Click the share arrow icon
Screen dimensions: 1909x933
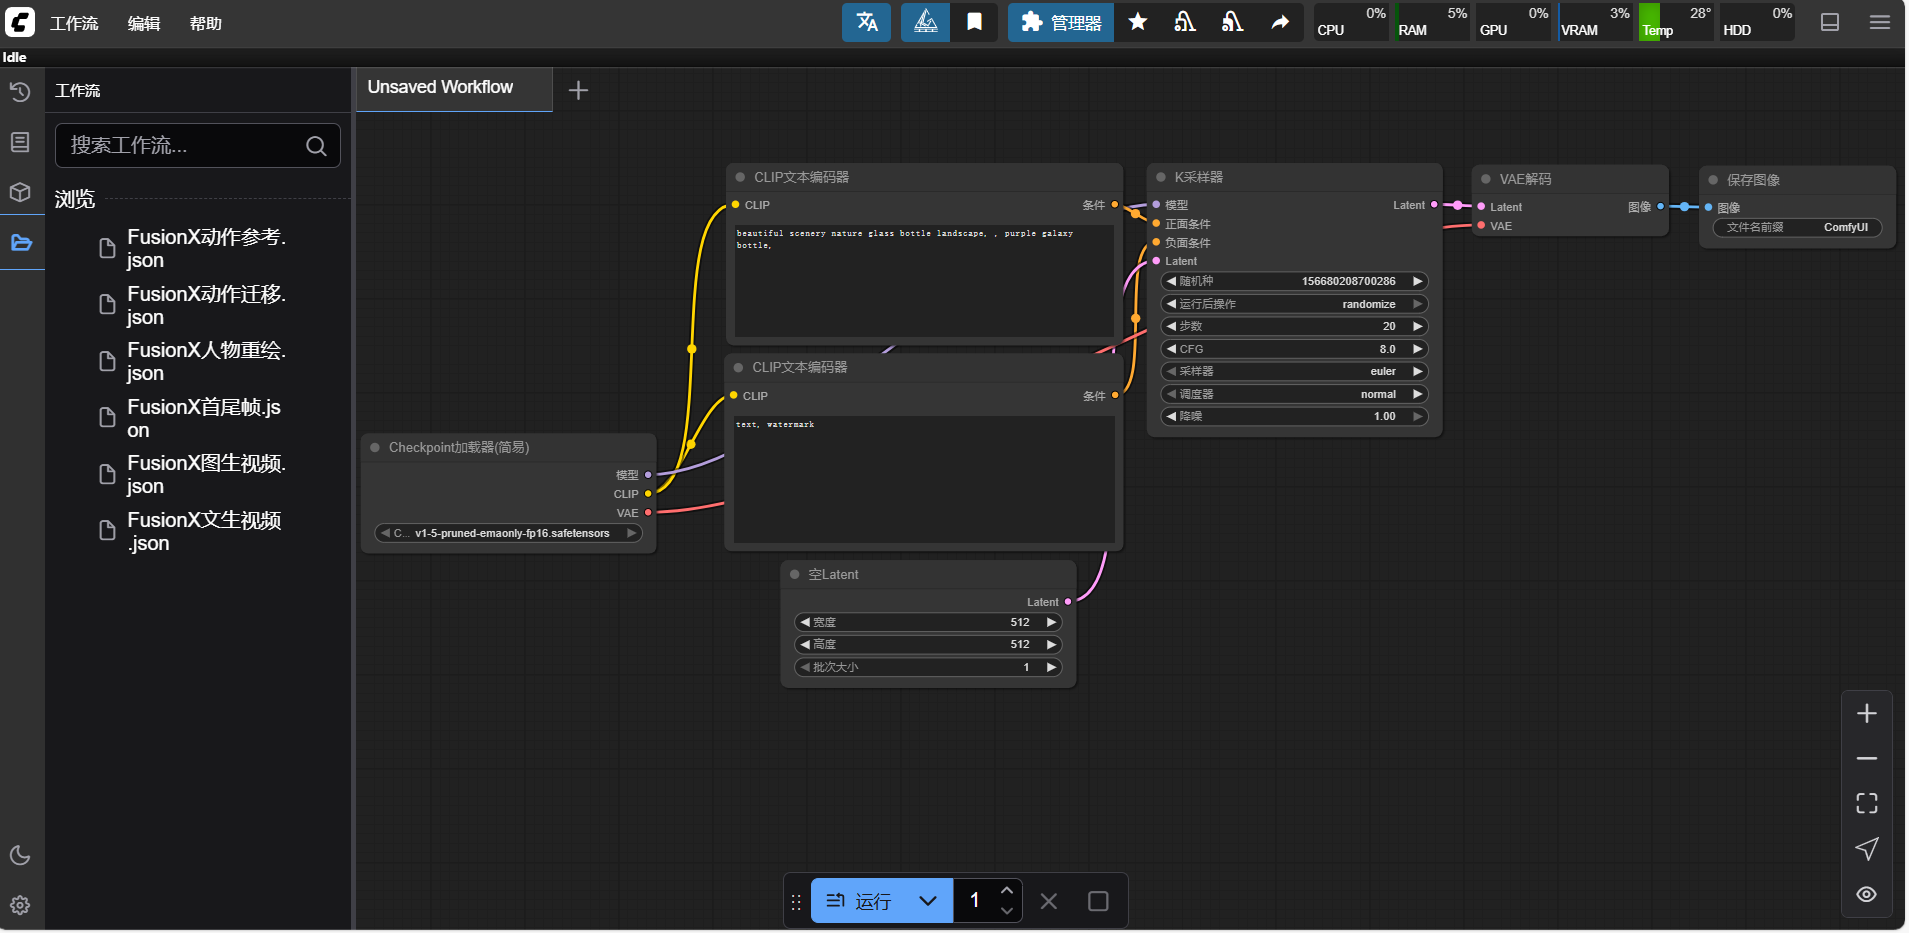tap(1280, 22)
